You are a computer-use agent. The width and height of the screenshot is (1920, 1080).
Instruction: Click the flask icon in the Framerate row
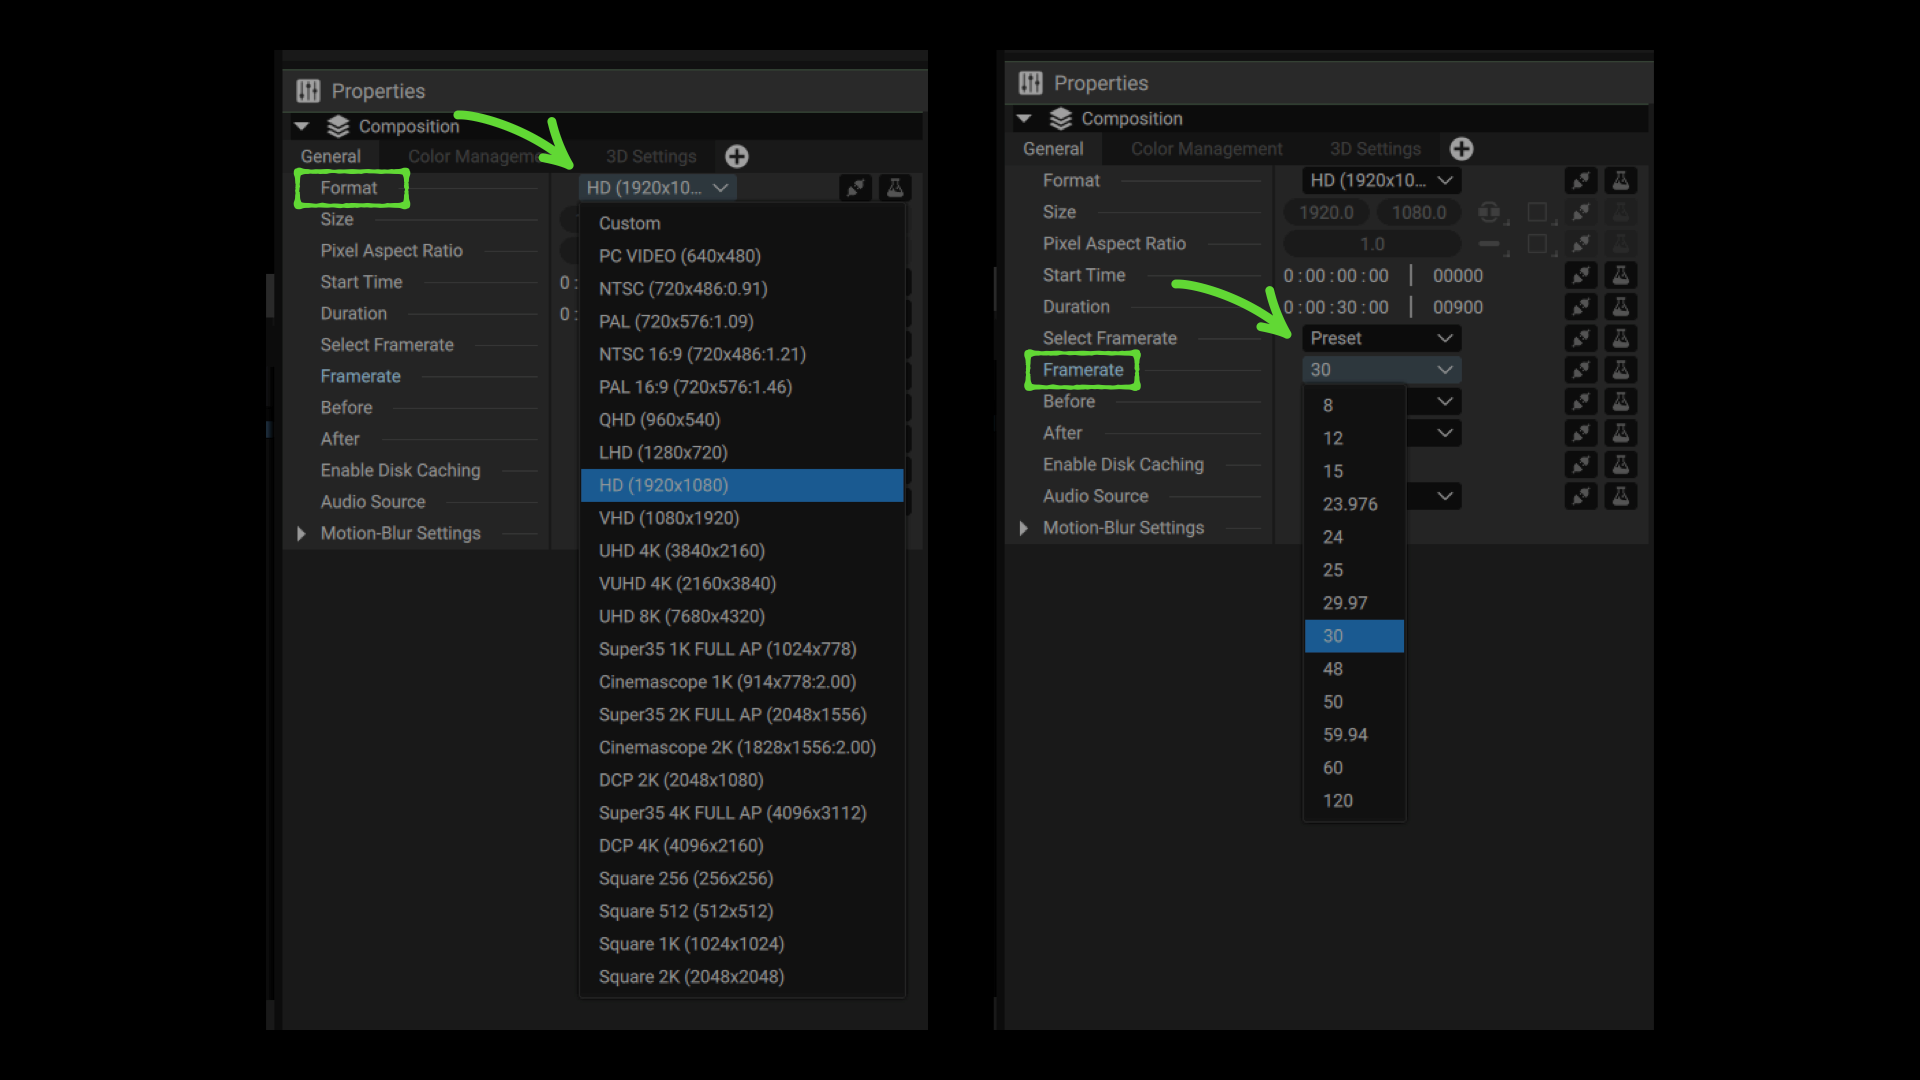click(1621, 370)
